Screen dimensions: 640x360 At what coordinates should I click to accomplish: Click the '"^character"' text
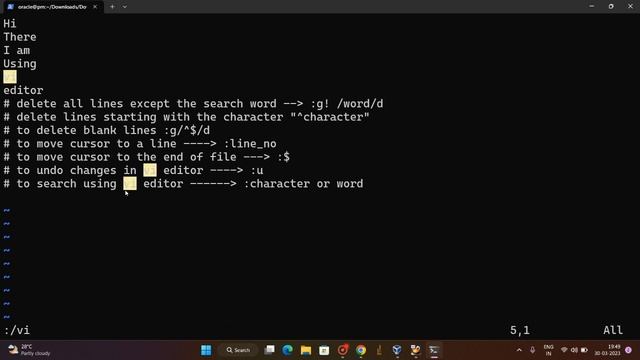(330, 117)
